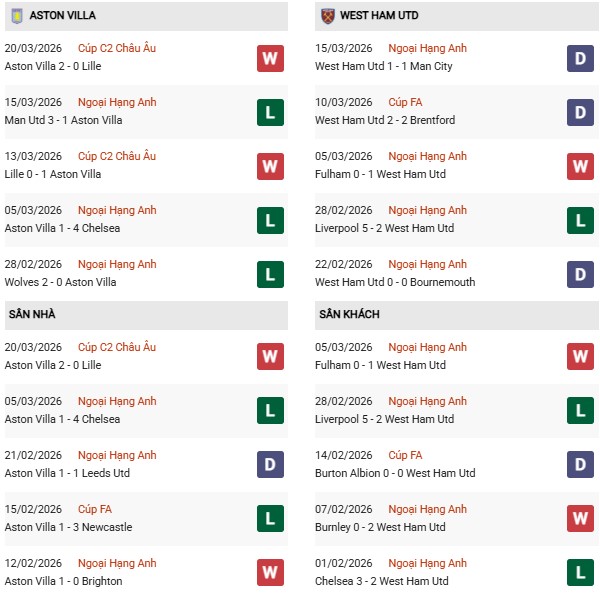Viewport: 600px width, 594px height.
Task: Select the SÂN KHÁCH section header
Action: pyautogui.click(x=349, y=314)
